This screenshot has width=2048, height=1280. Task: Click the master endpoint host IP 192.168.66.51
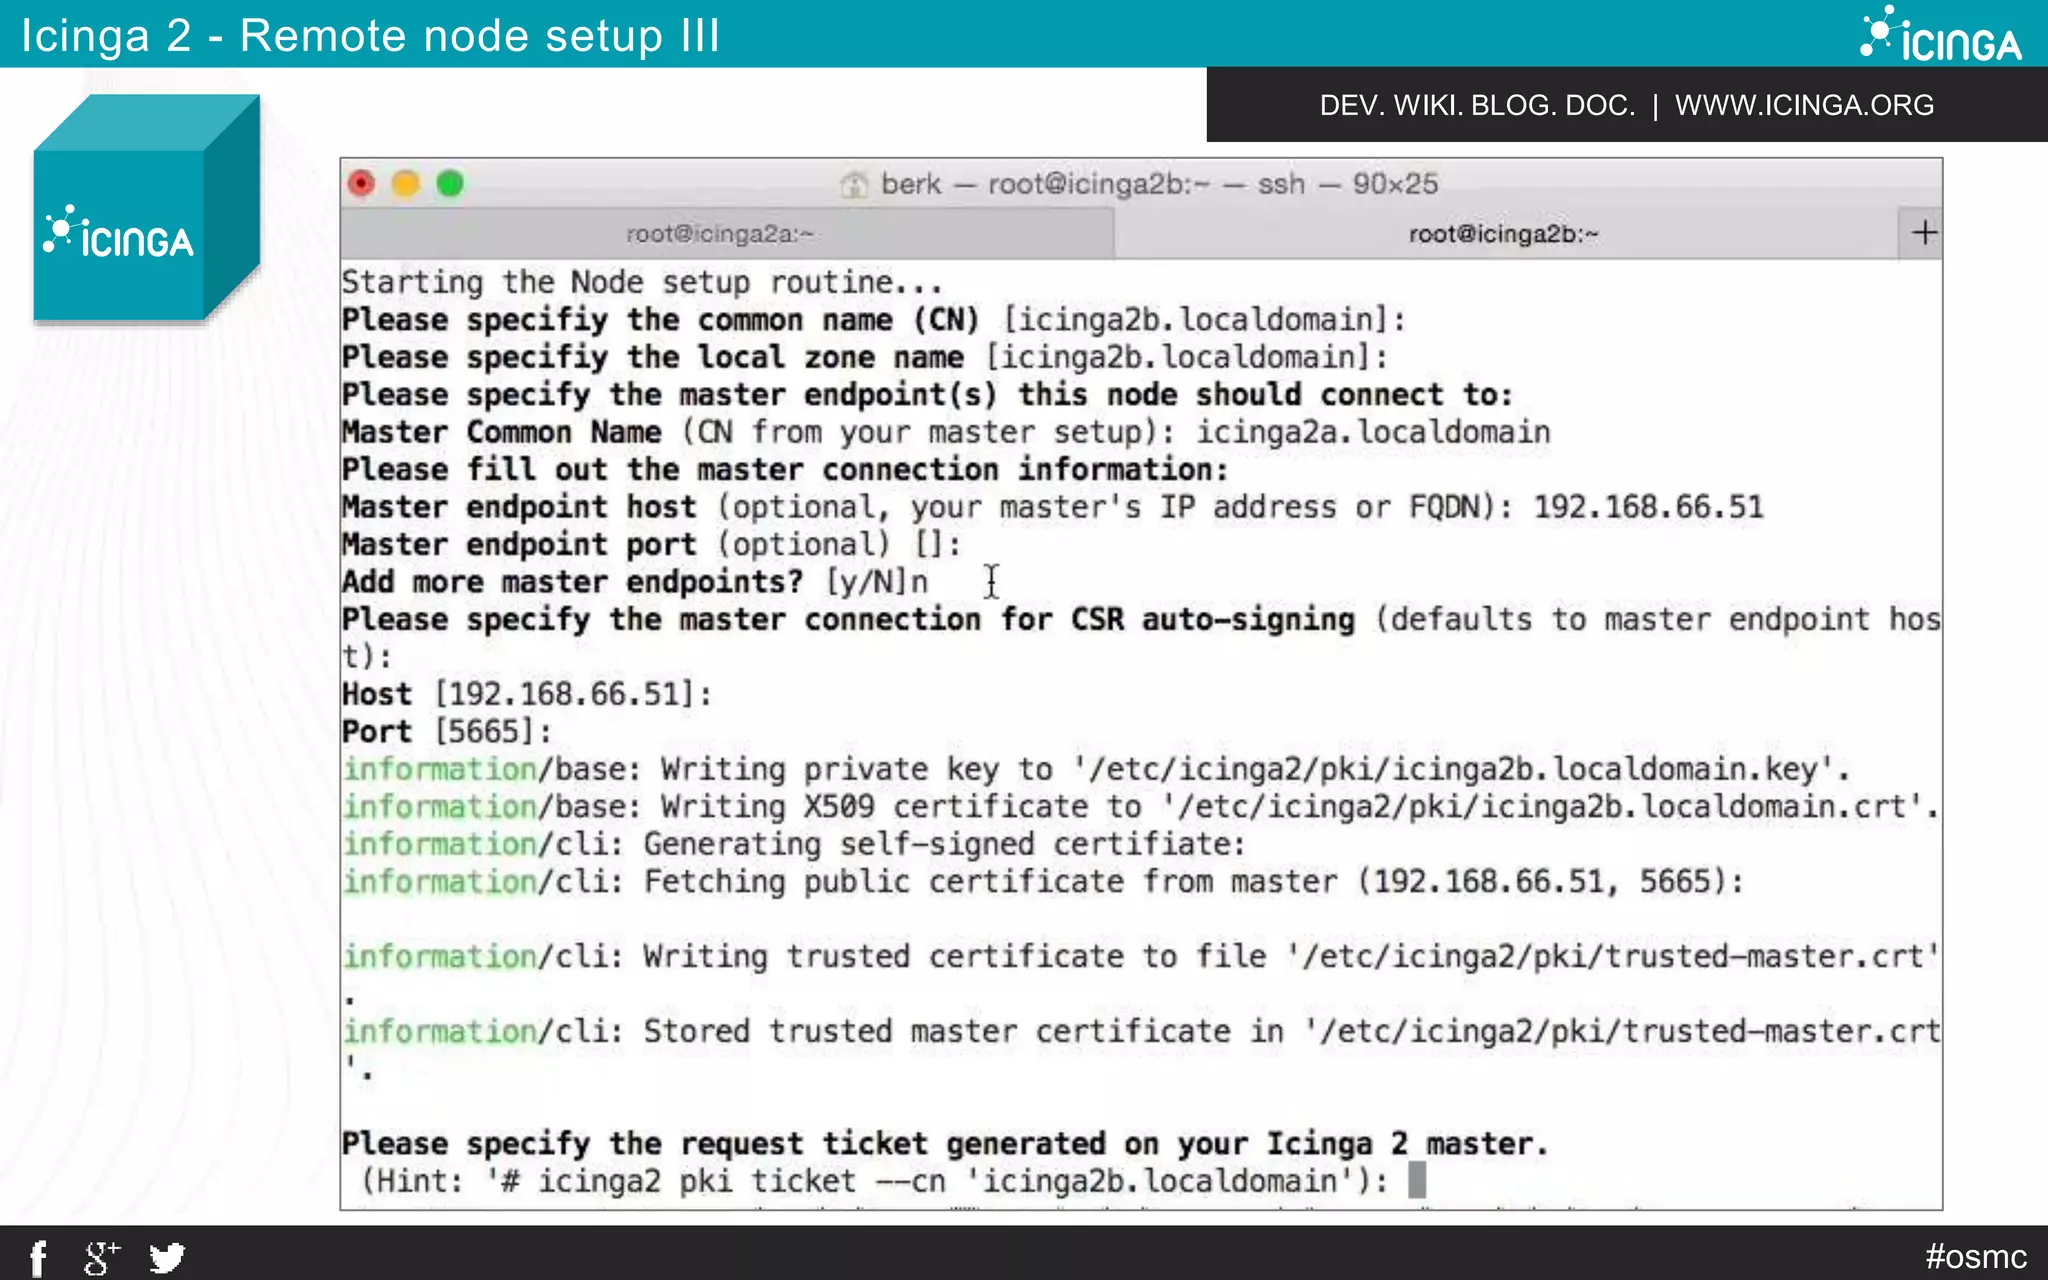point(1648,507)
